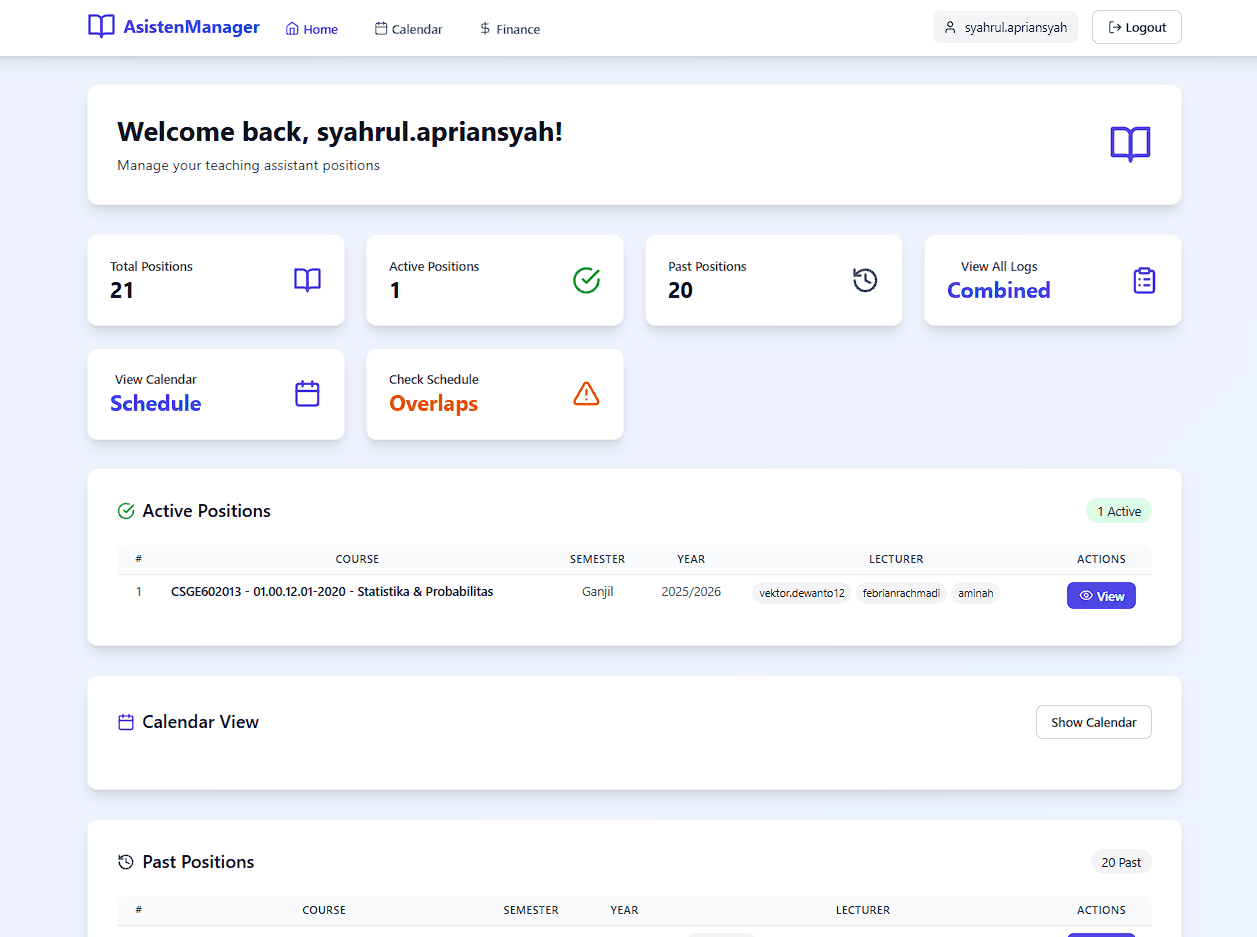Click the person icon in the user chip
Screen dimensions: 1257x937
click(x=950, y=27)
